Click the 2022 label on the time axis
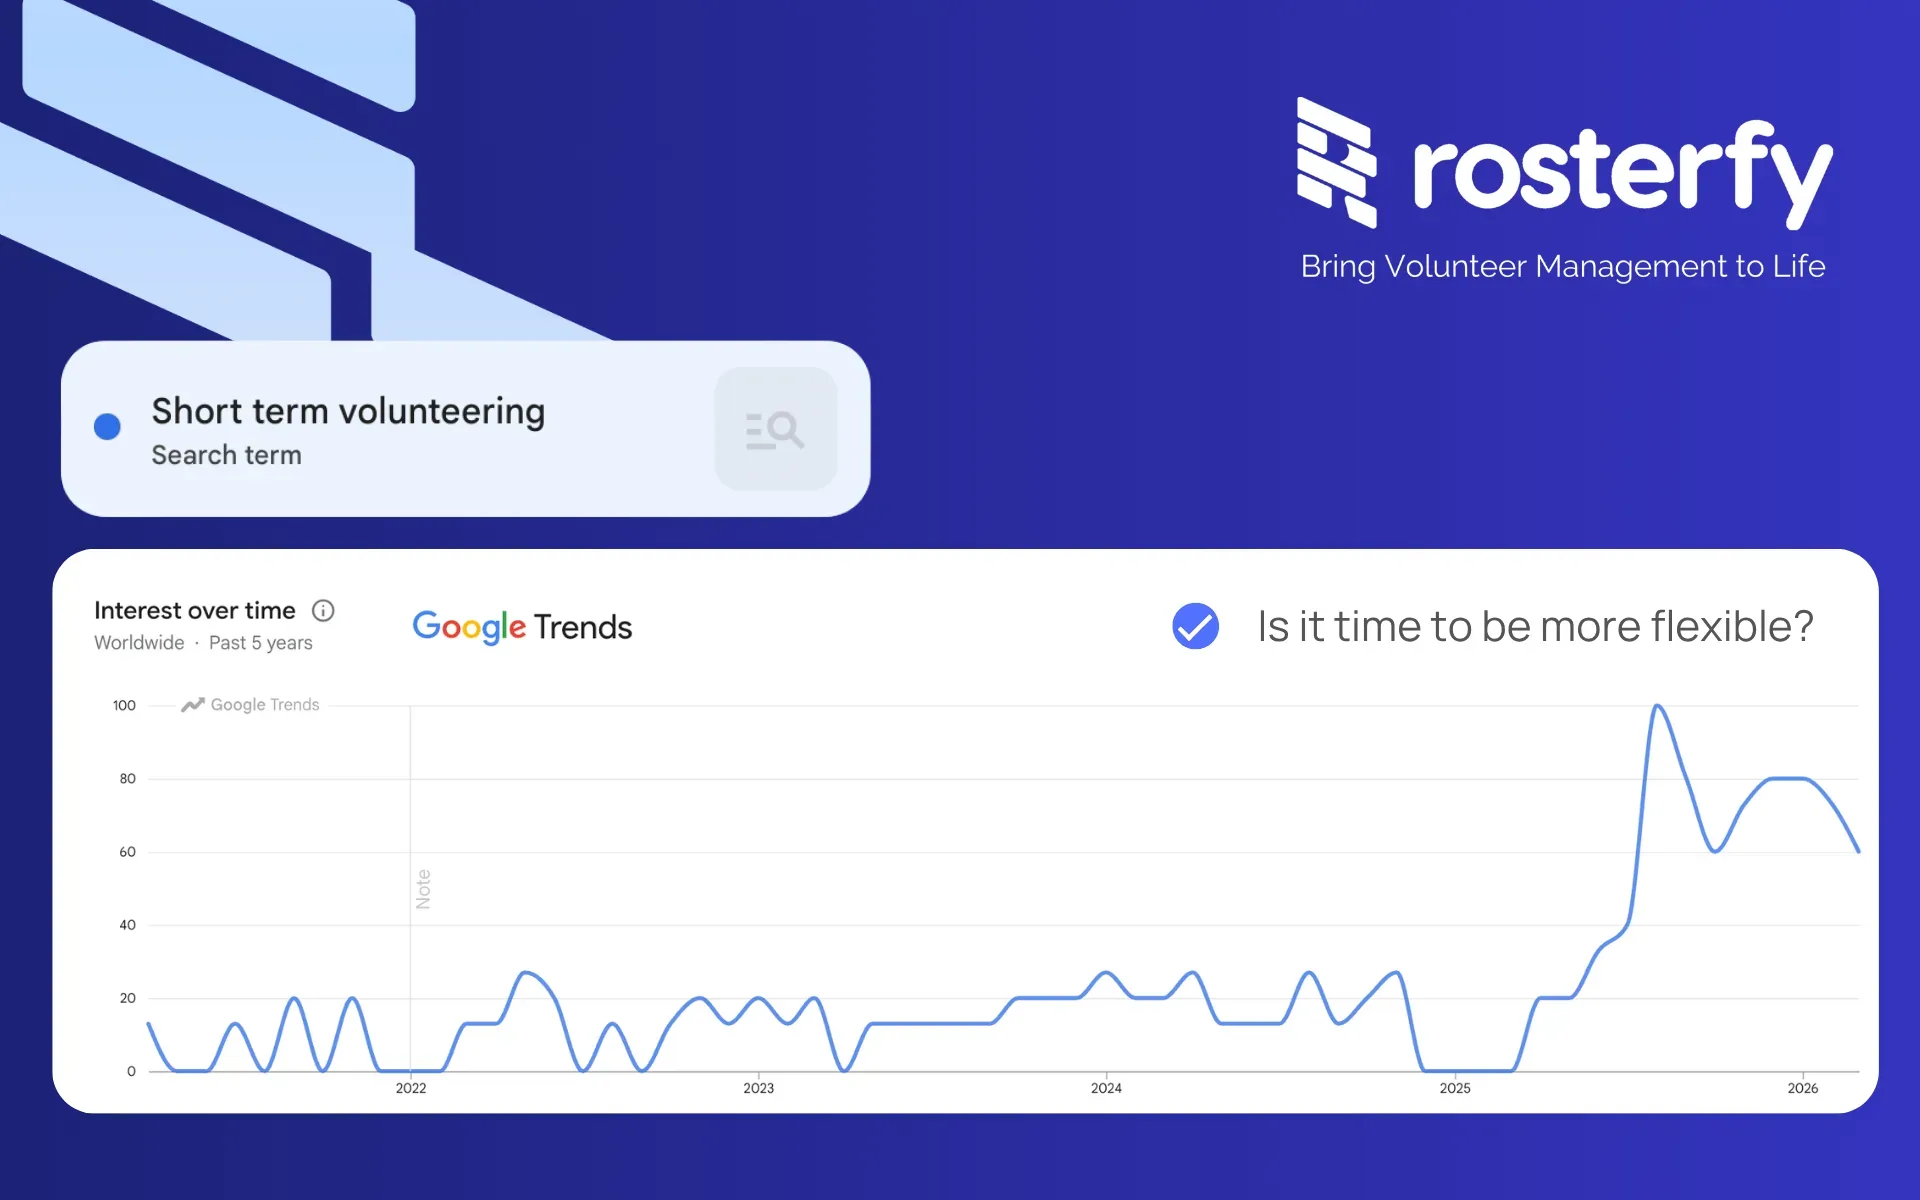This screenshot has width=1920, height=1200. coord(411,1088)
